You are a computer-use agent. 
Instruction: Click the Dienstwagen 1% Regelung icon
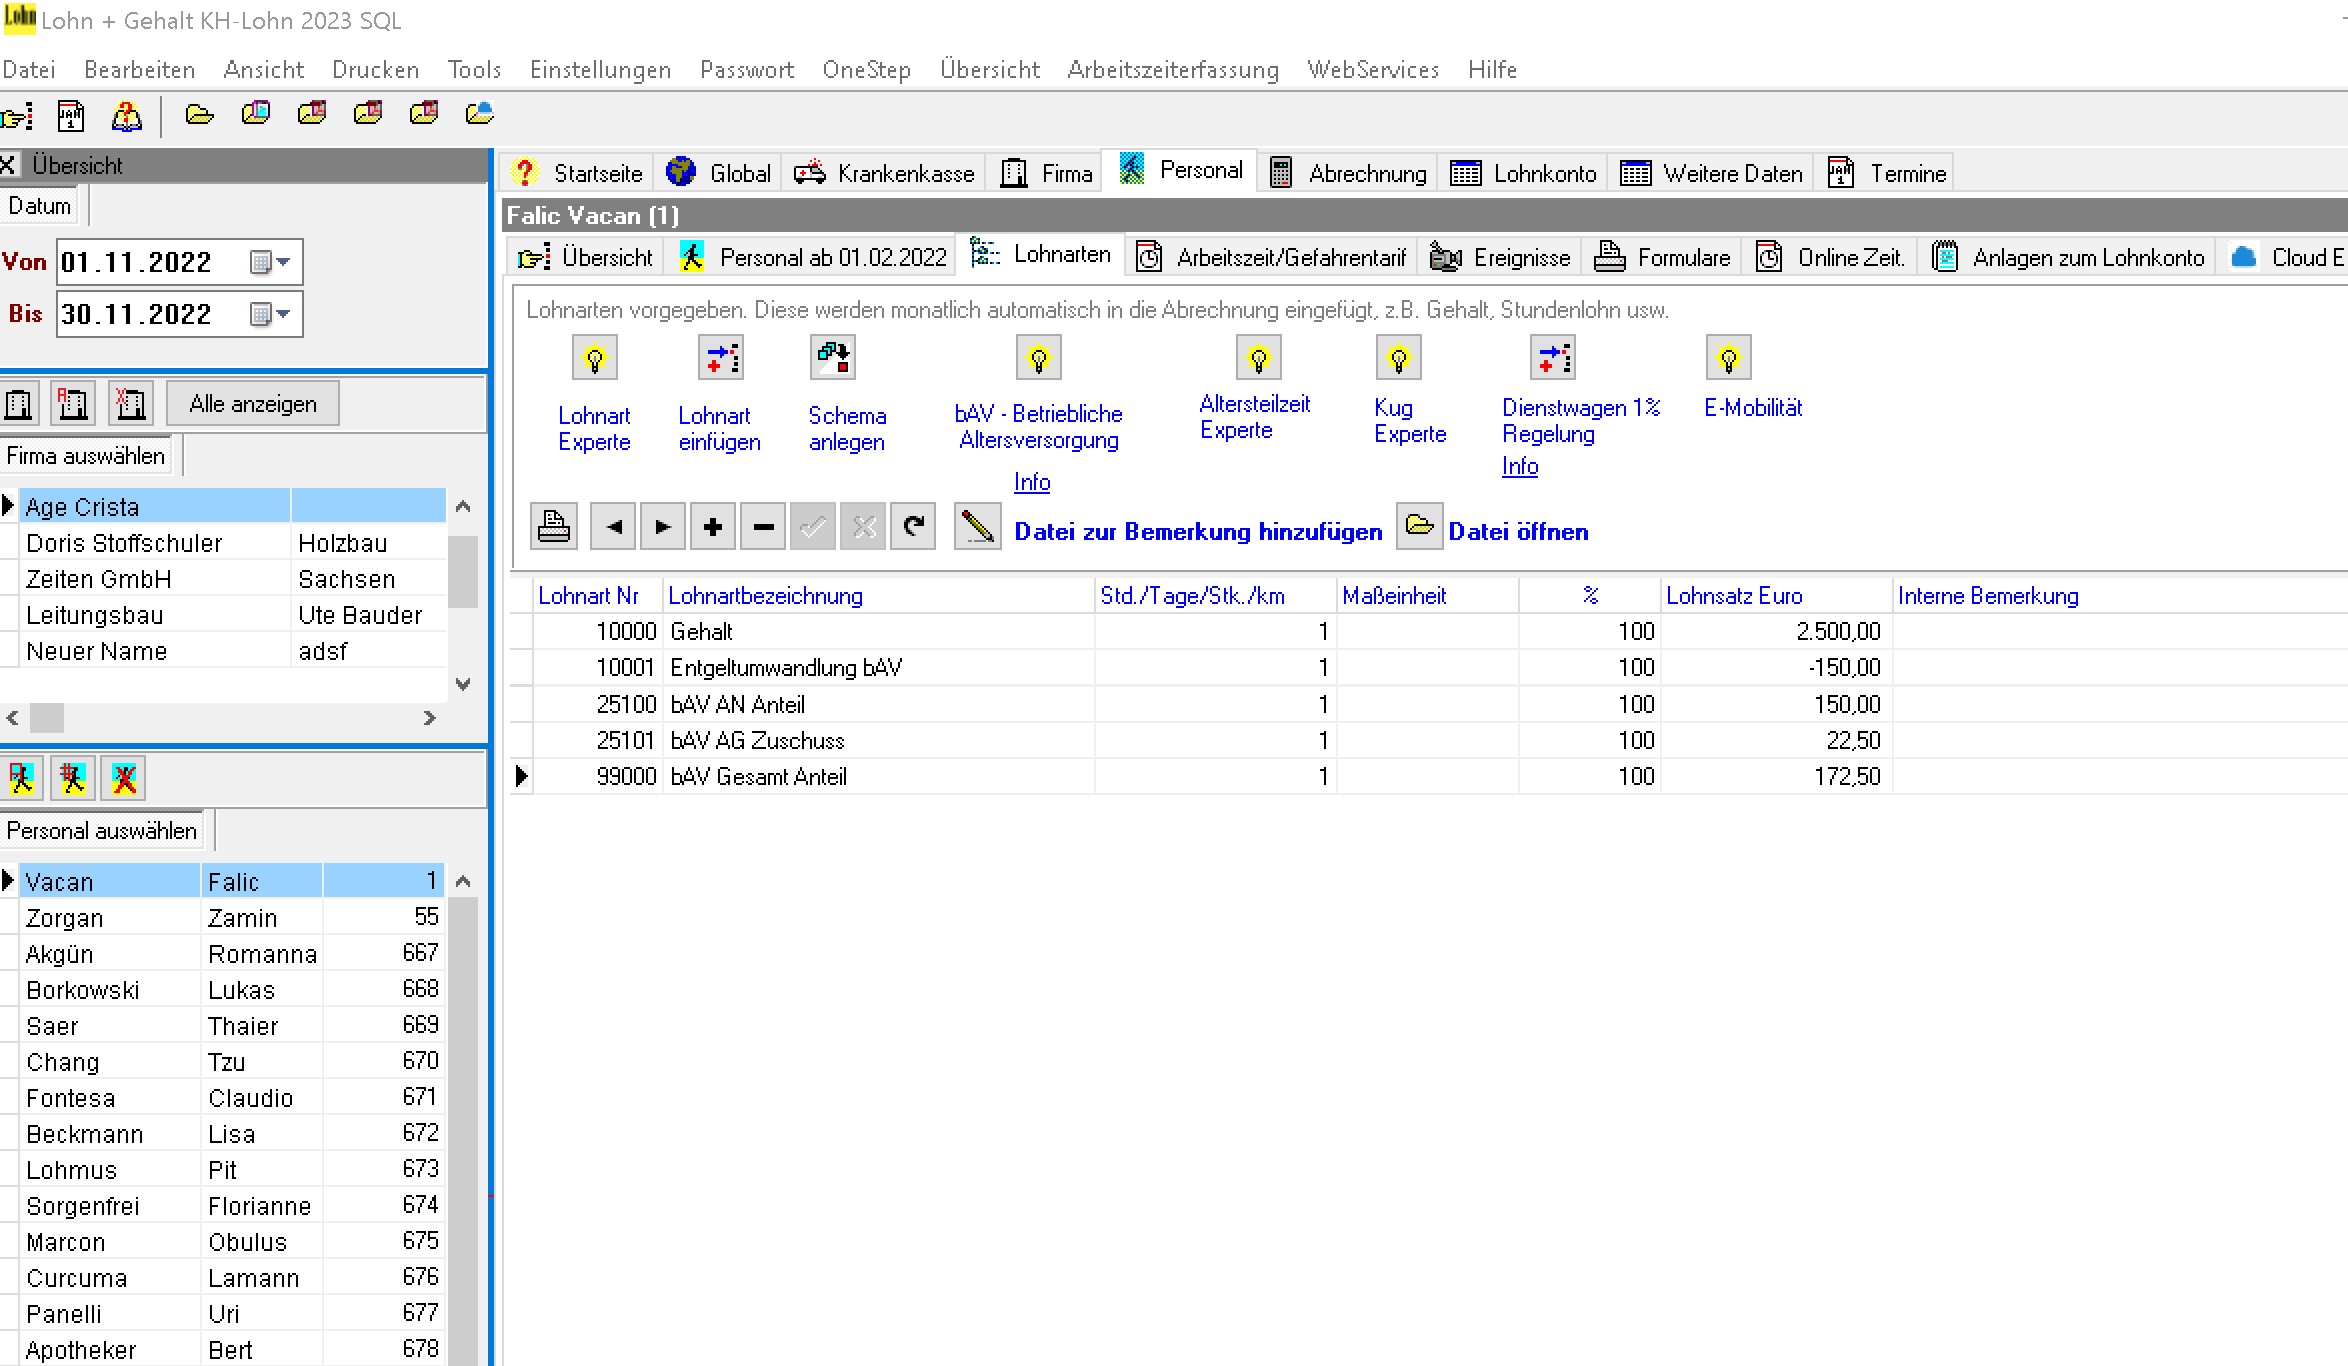pyautogui.click(x=1553, y=358)
